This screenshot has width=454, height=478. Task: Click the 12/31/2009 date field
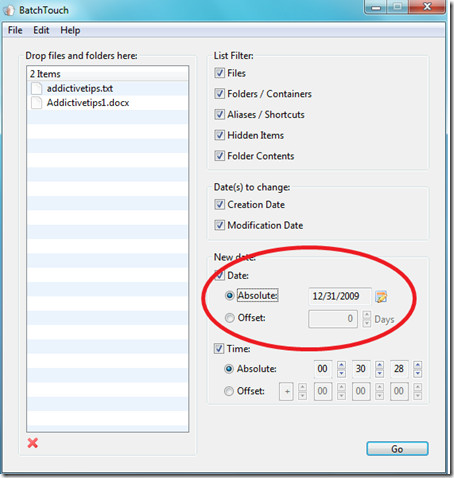pyautogui.click(x=340, y=296)
